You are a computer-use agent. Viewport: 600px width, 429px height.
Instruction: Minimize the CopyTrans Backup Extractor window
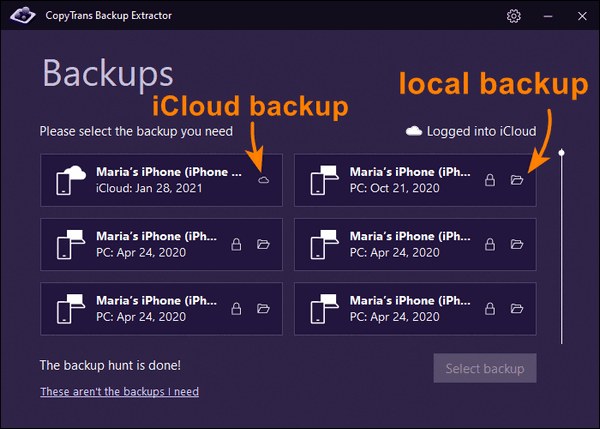(548, 16)
